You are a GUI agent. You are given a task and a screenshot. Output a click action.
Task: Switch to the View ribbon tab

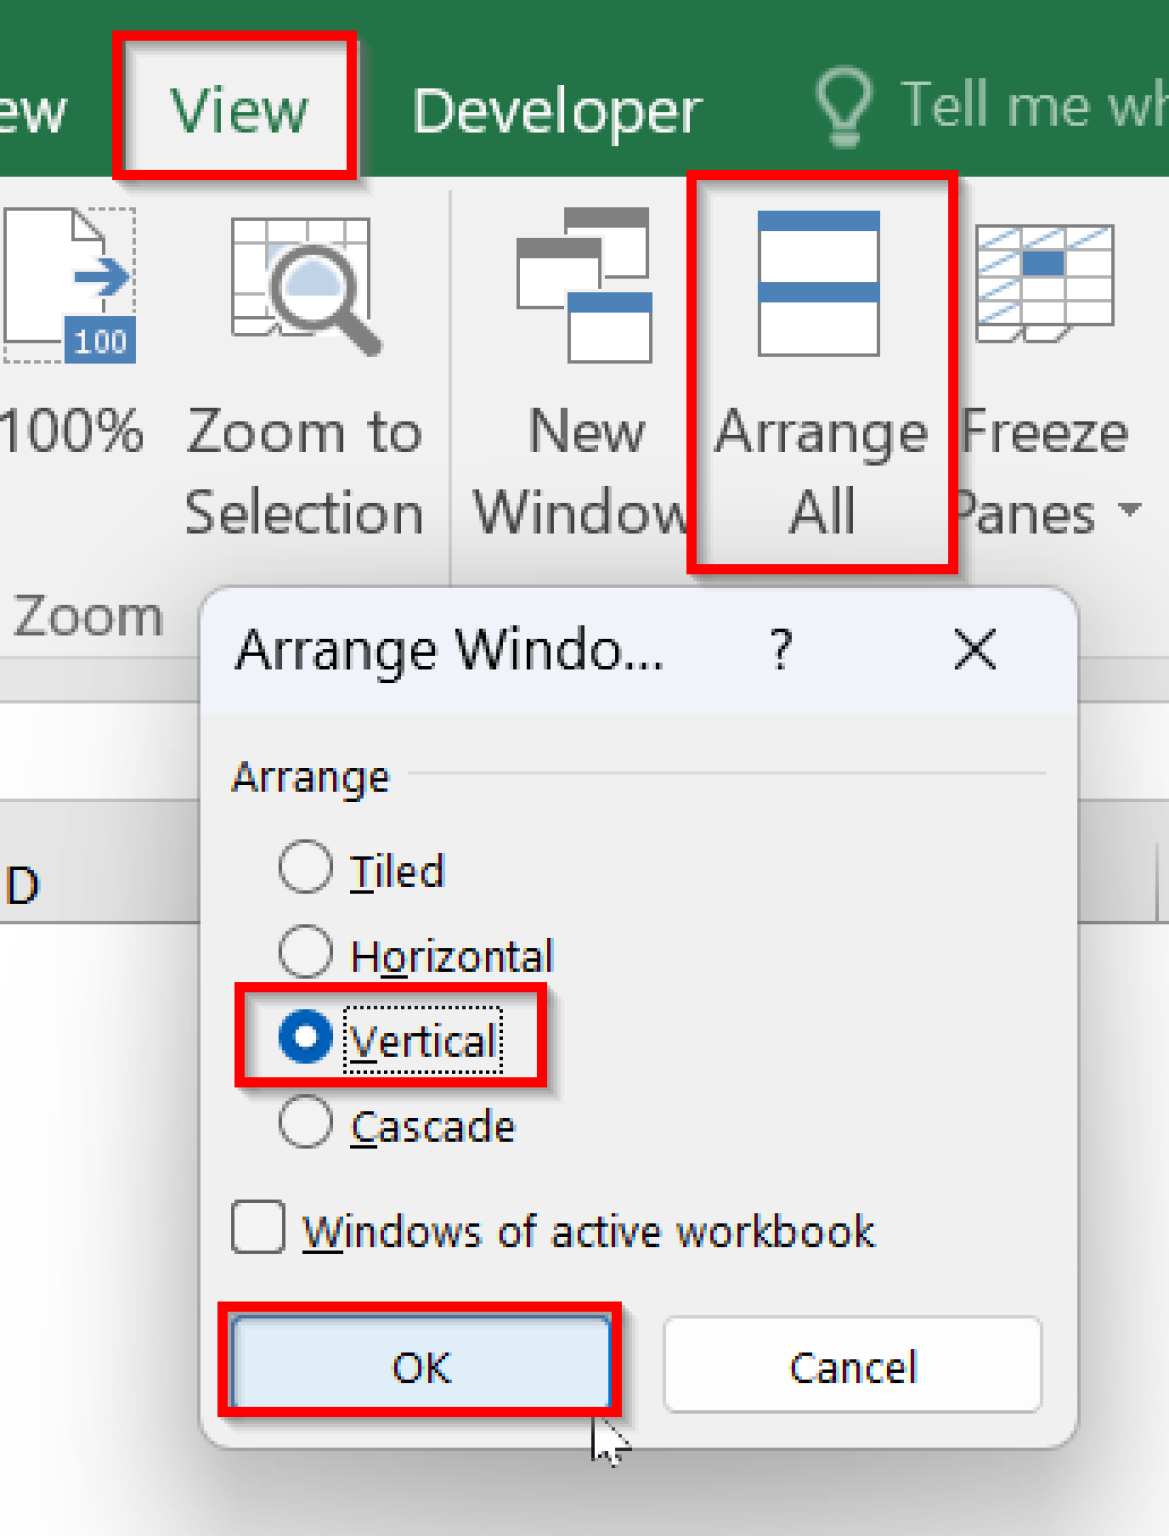pos(240,108)
